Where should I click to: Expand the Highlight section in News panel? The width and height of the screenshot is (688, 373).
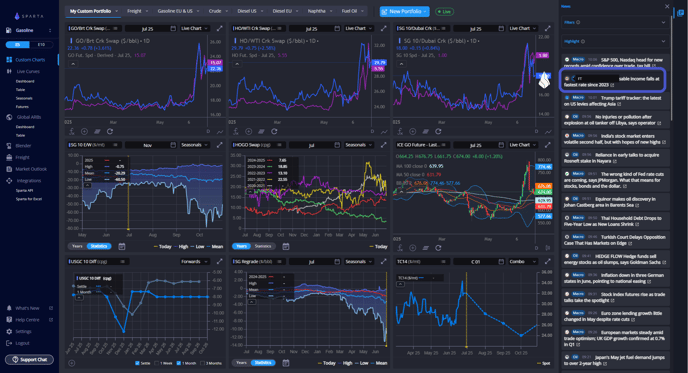click(x=615, y=41)
